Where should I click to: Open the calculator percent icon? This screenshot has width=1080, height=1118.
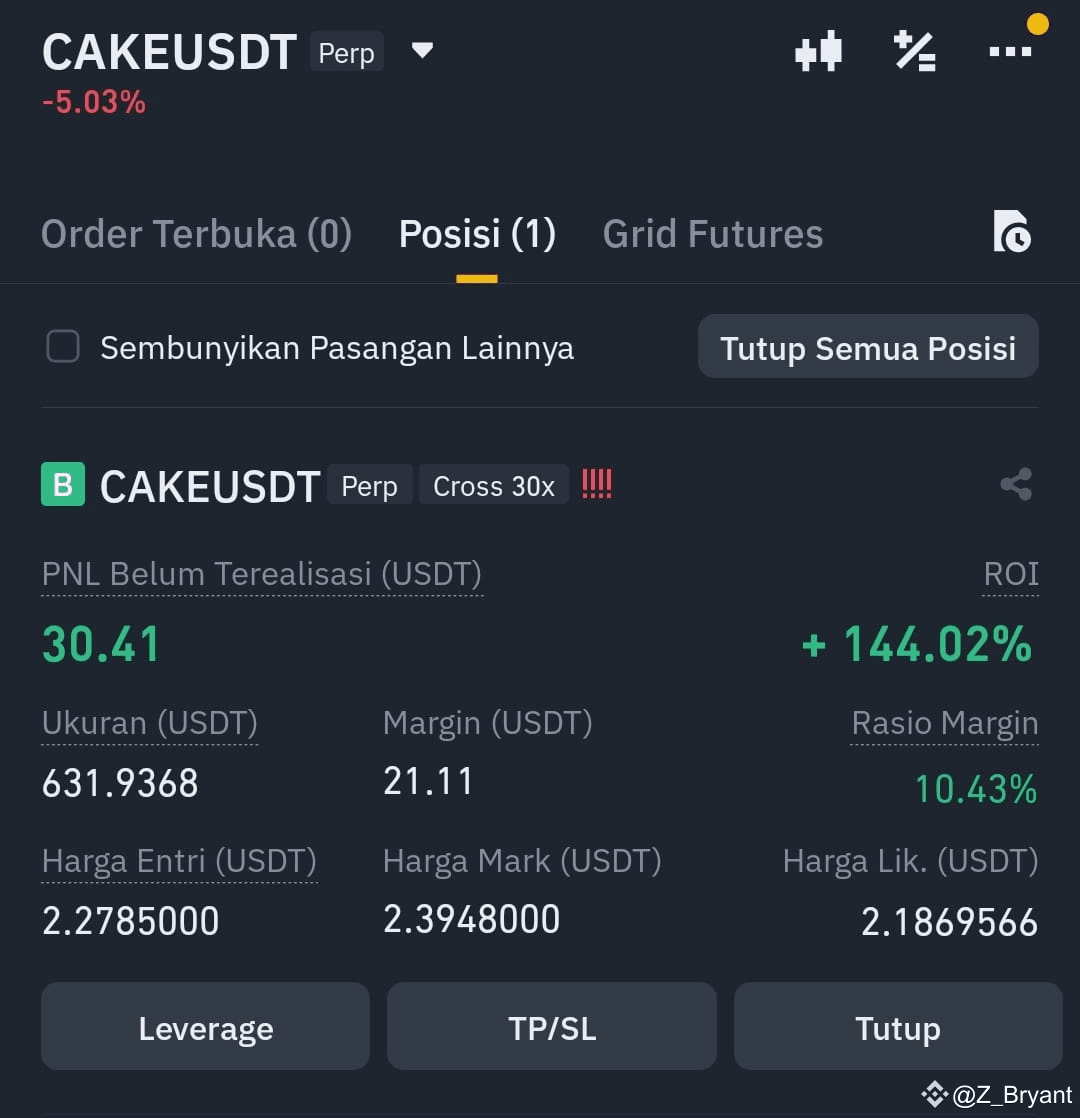tap(915, 51)
